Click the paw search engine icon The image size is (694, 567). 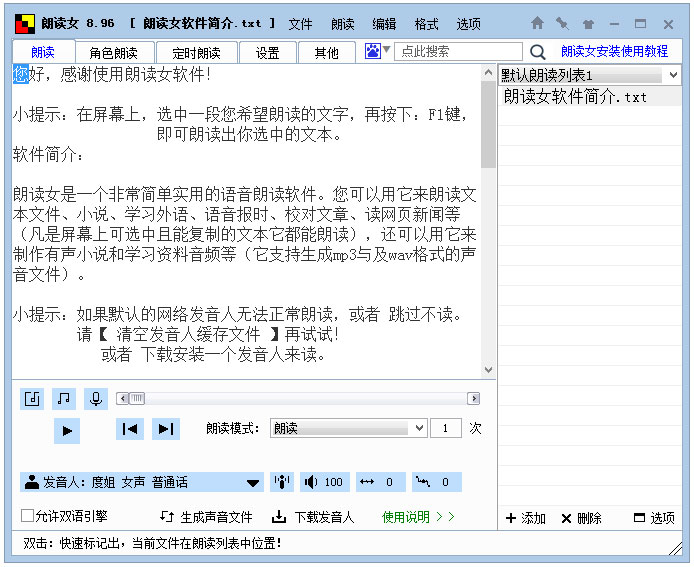[373, 51]
